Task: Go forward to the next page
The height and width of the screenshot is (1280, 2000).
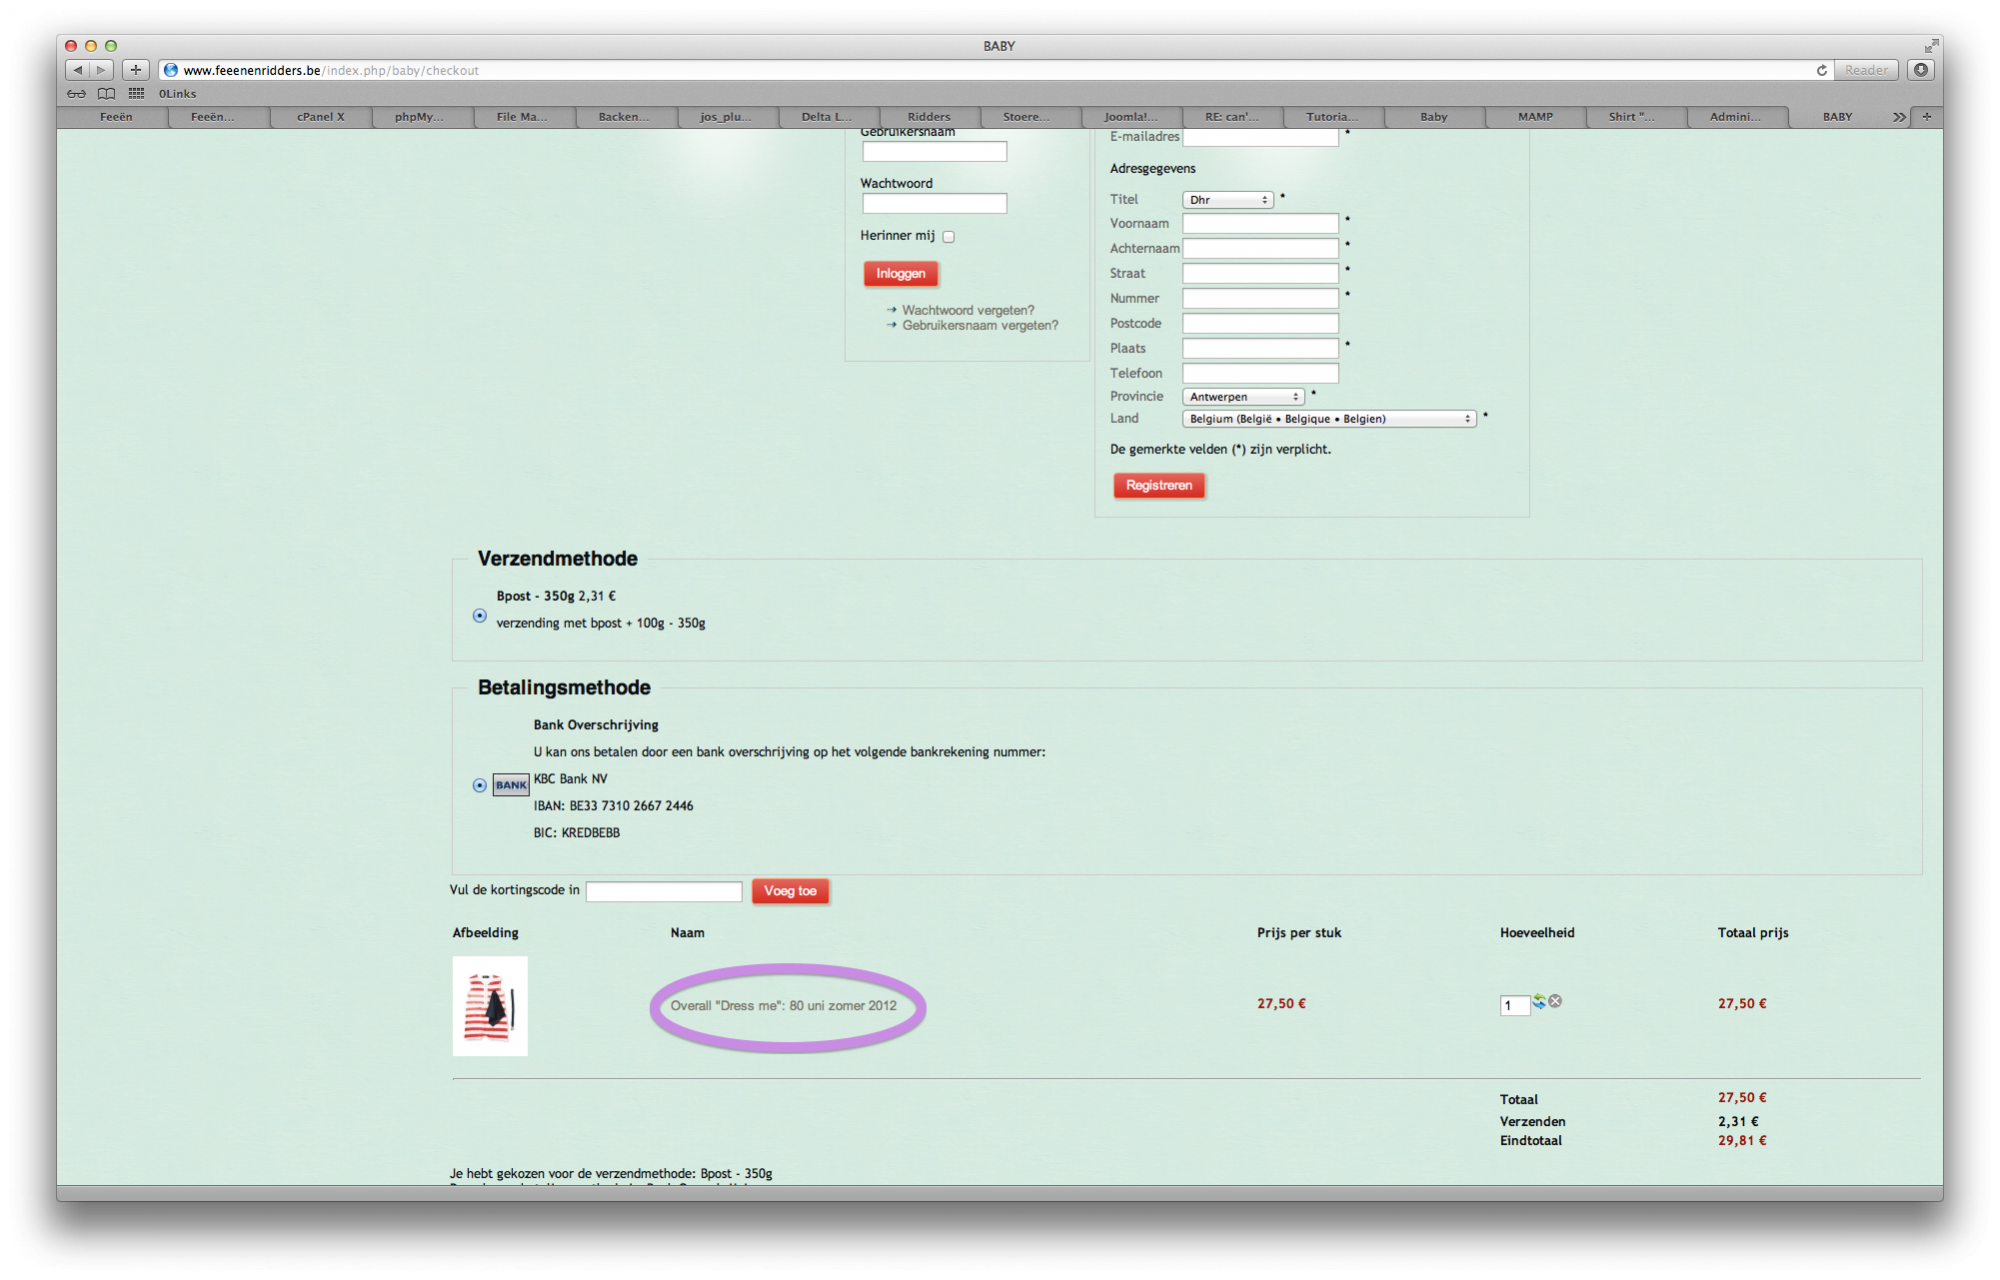Action: (101, 70)
